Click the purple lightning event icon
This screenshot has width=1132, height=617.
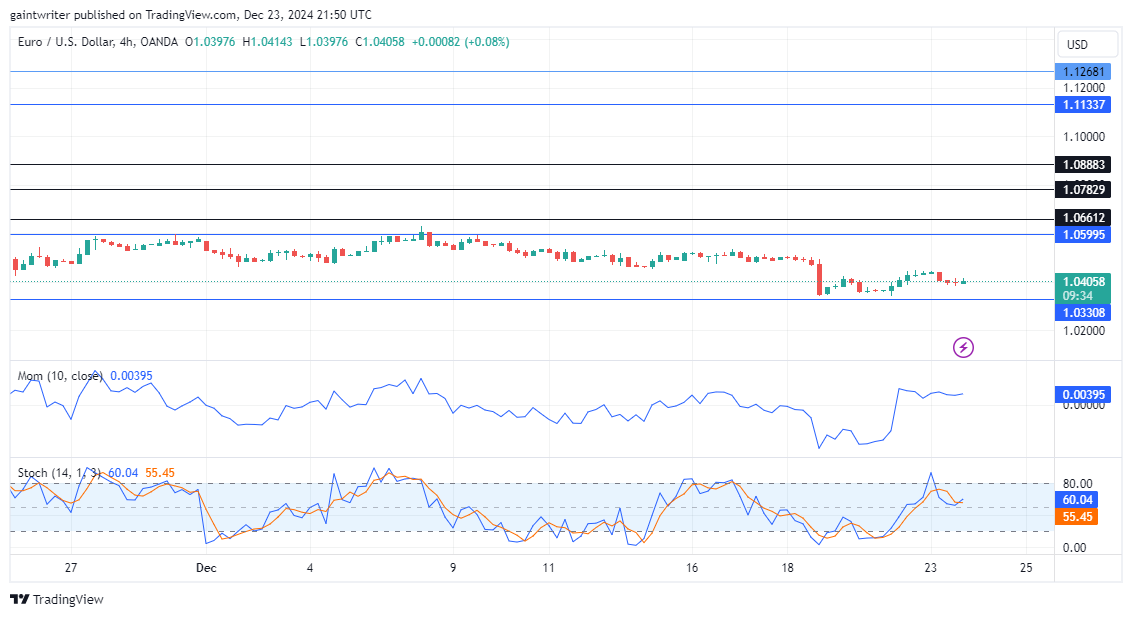(x=963, y=348)
